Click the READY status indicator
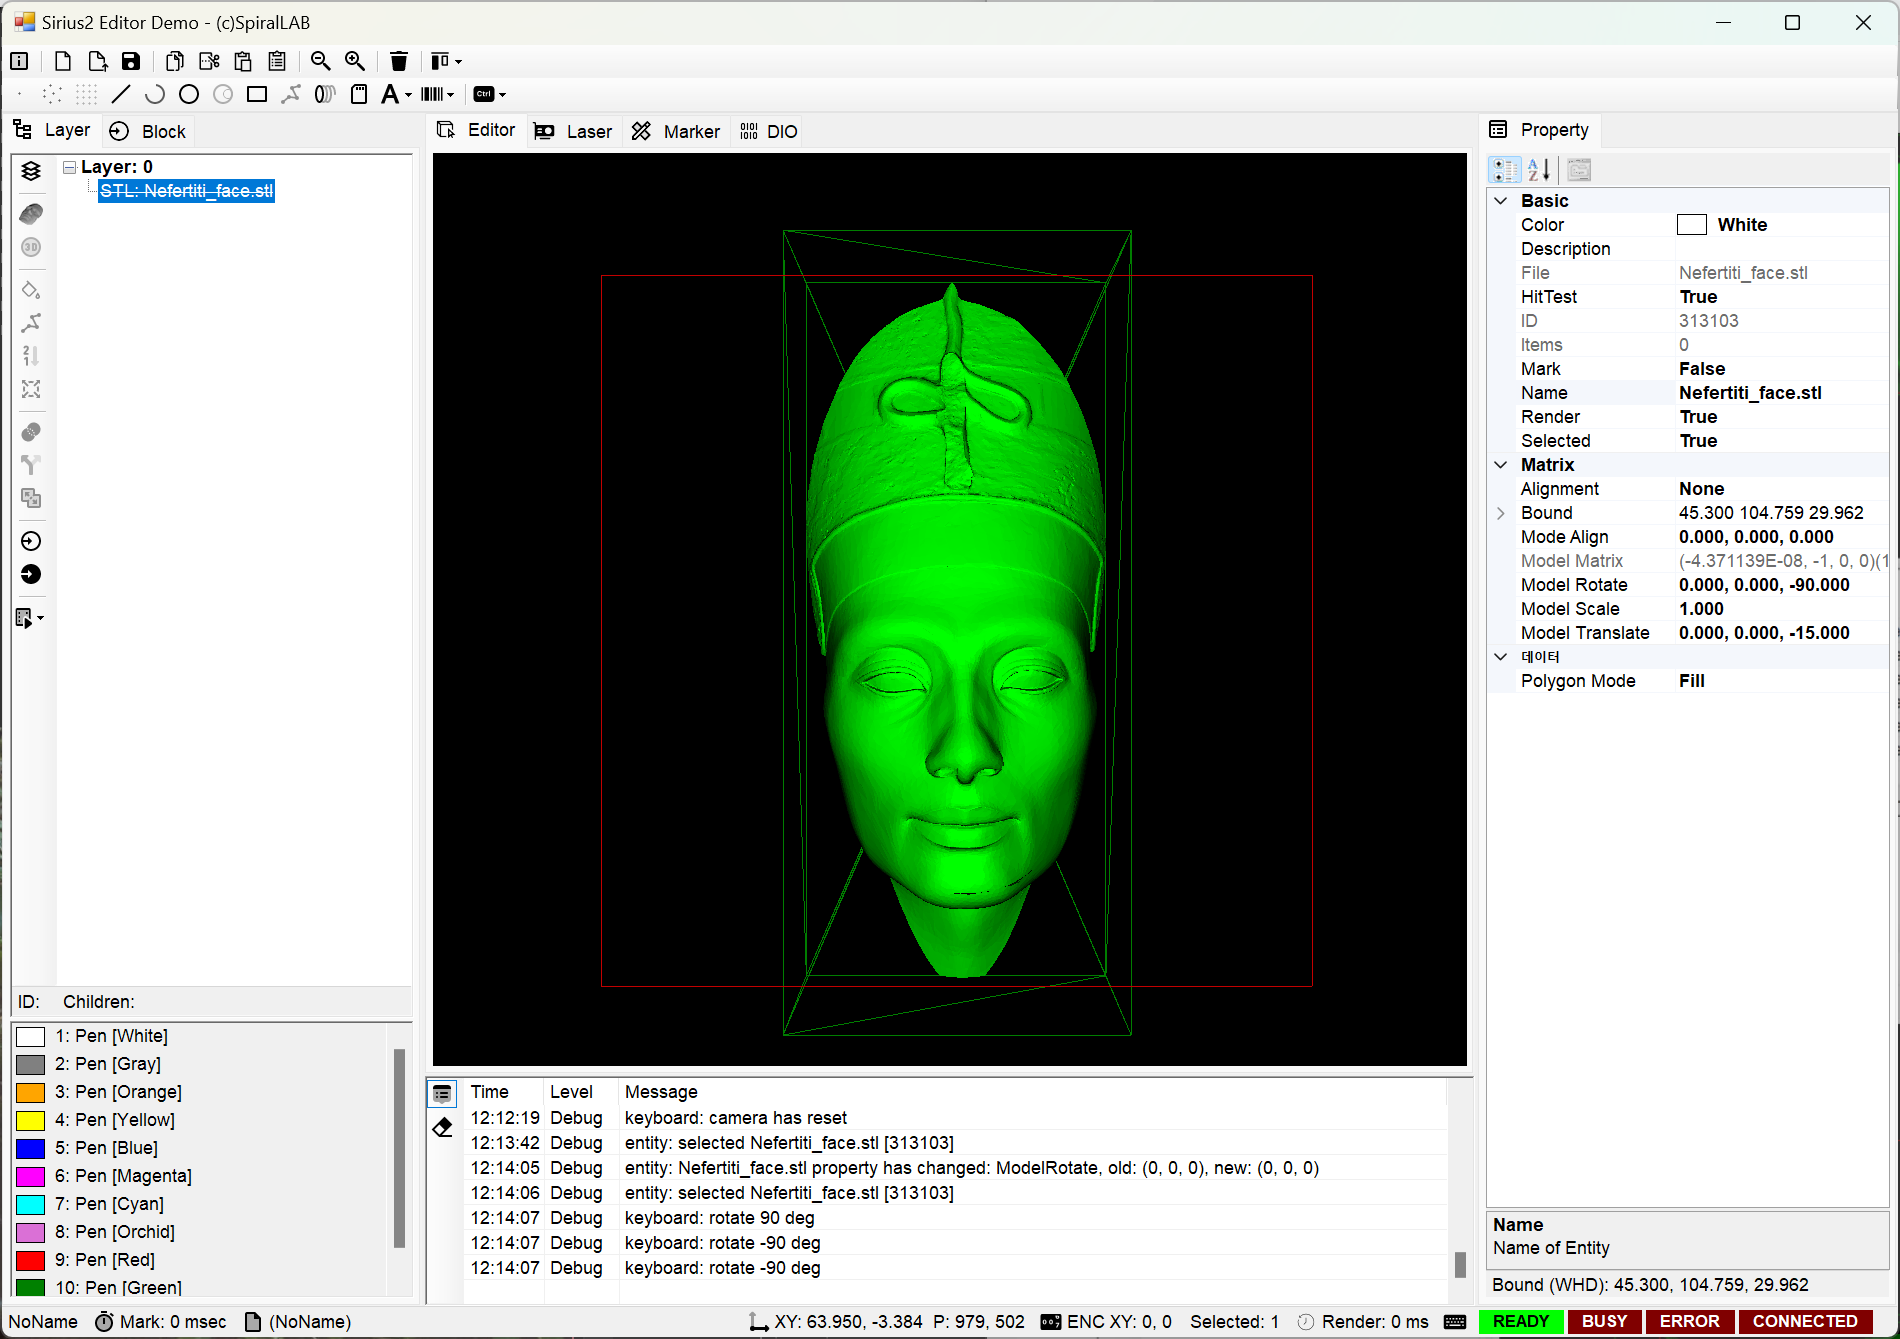This screenshot has height=1339, width=1900. pyautogui.click(x=1520, y=1322)
